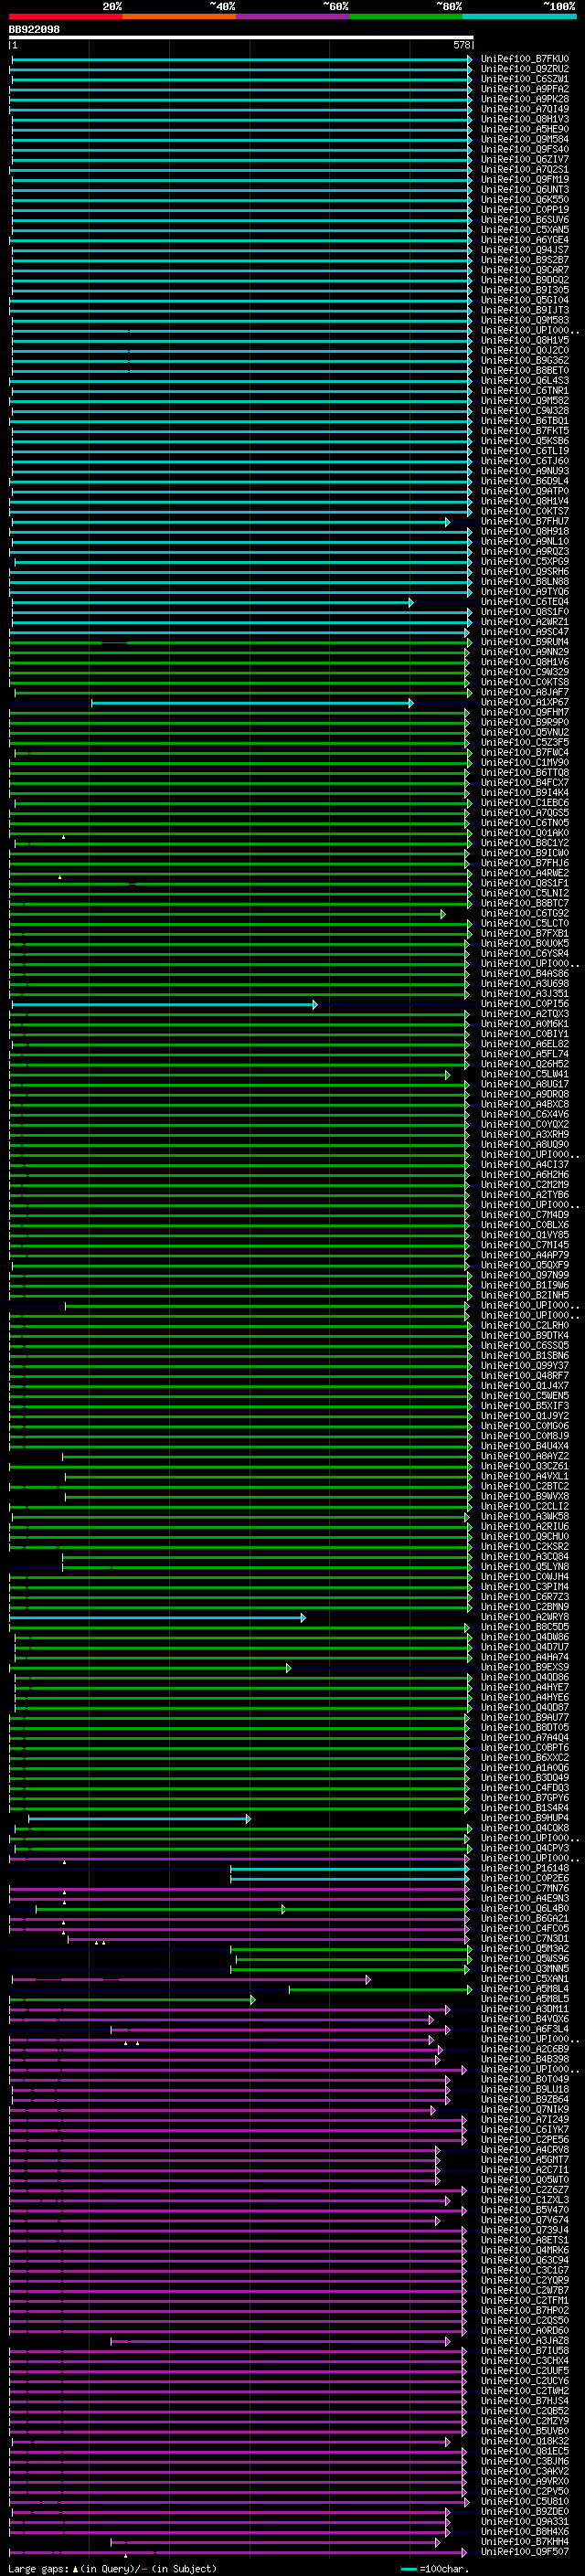Image resolution: width=585 pixels, height=2576 pixels.
Task: Click label UniRef100_A4RWE2
Action: coord(524,873)
